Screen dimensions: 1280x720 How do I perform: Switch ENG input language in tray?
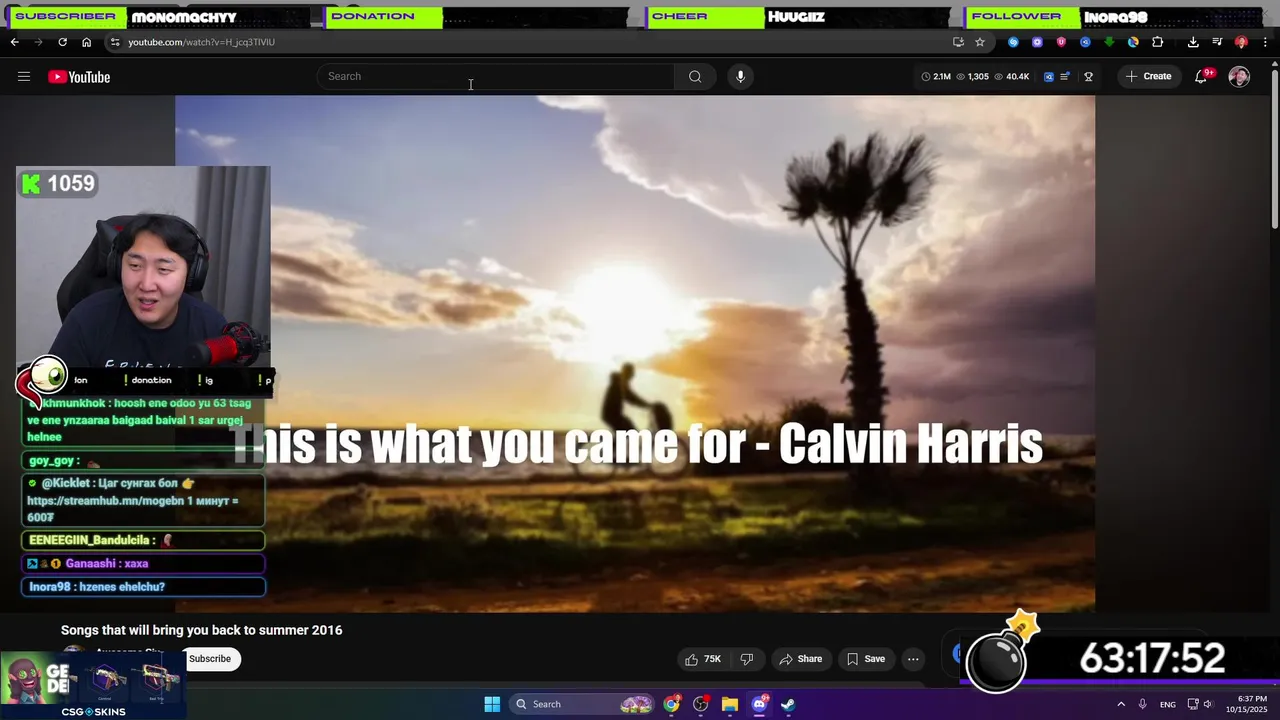[x=1168, y=705]
